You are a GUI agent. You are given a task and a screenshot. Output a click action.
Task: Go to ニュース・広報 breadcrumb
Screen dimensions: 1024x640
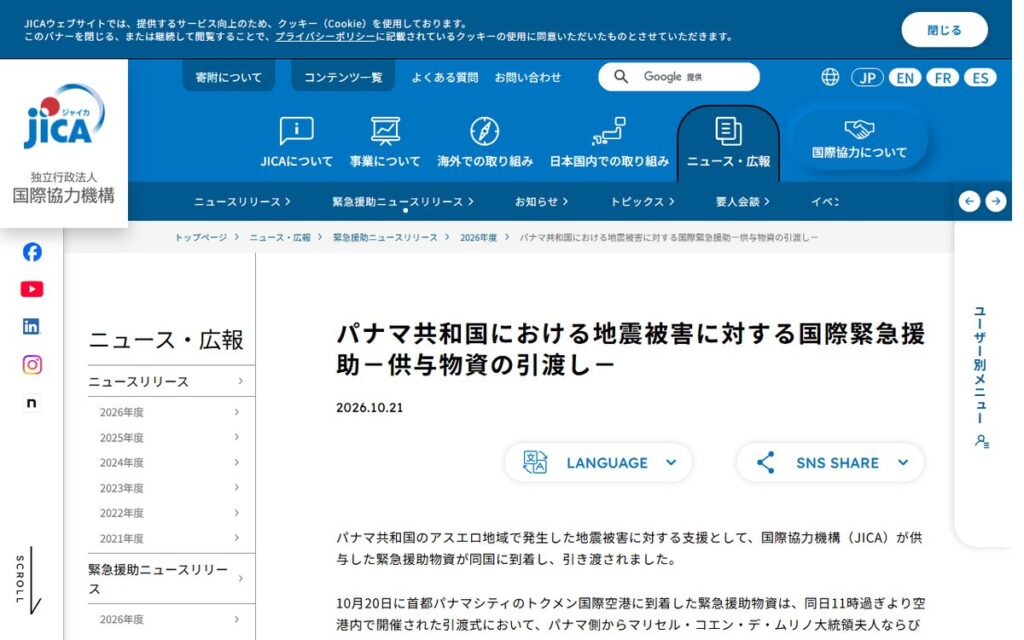(280, 237)
